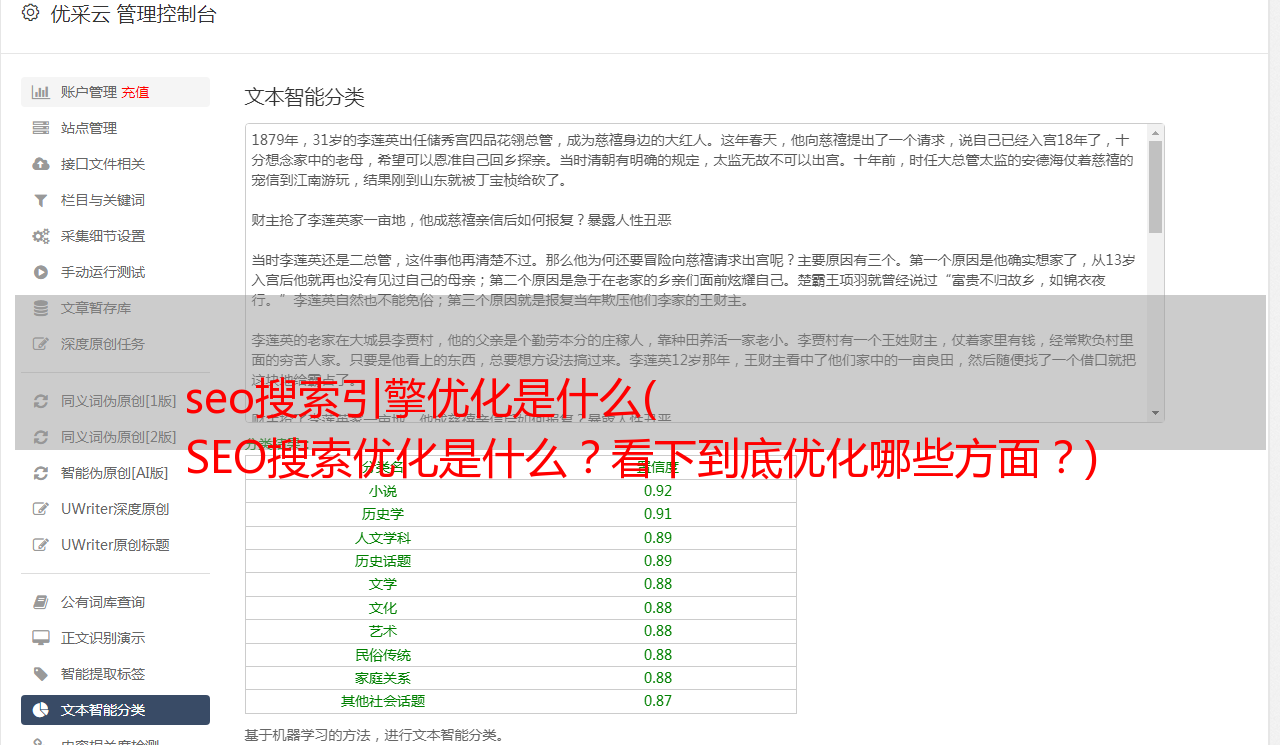Open 智能伪原创[AI版] tool
Screen dimensions: 1280x745
tap(115, 473)
